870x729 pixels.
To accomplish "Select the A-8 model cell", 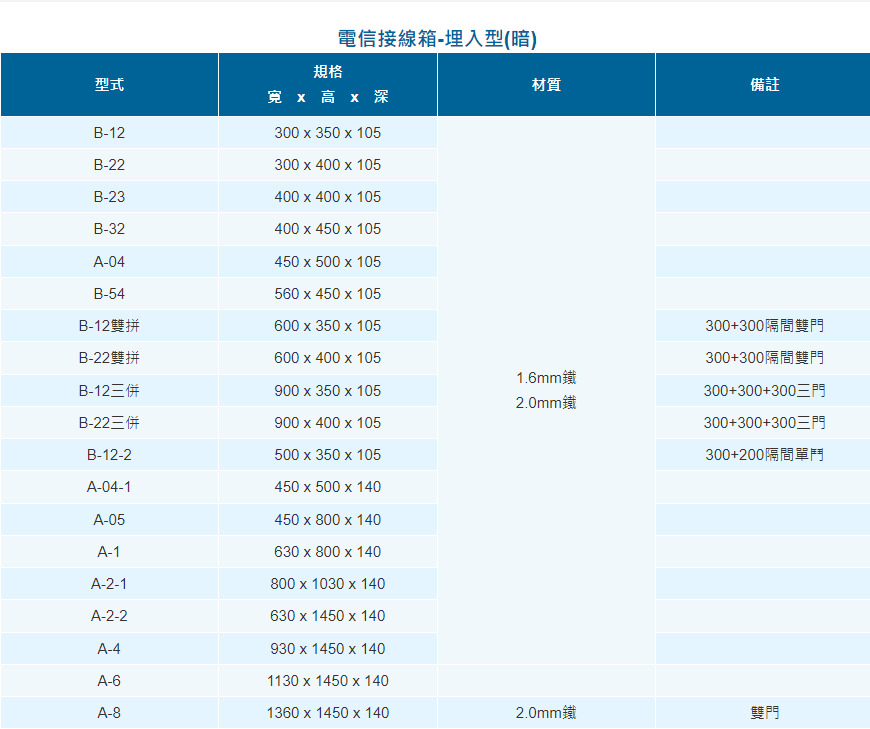I will 109,713.
